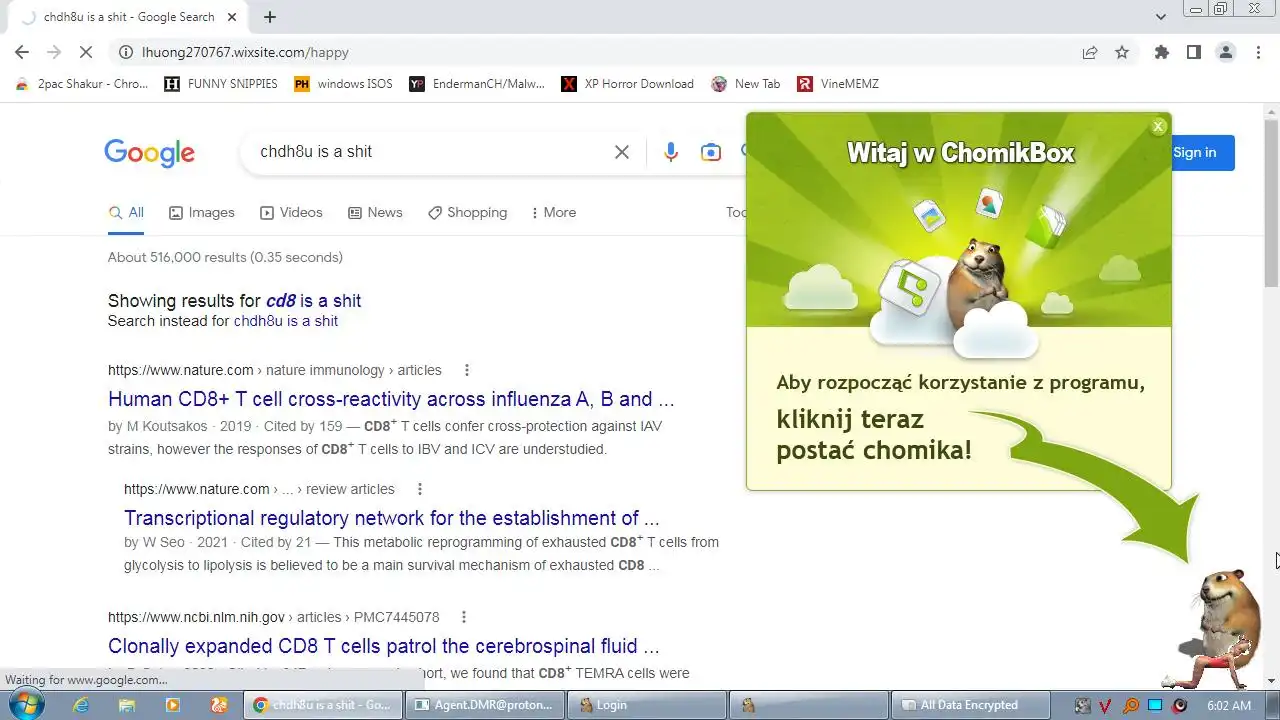1280x720 pixels.
Task: Bookmark this tab with star icon
Action: point(1122,52)
